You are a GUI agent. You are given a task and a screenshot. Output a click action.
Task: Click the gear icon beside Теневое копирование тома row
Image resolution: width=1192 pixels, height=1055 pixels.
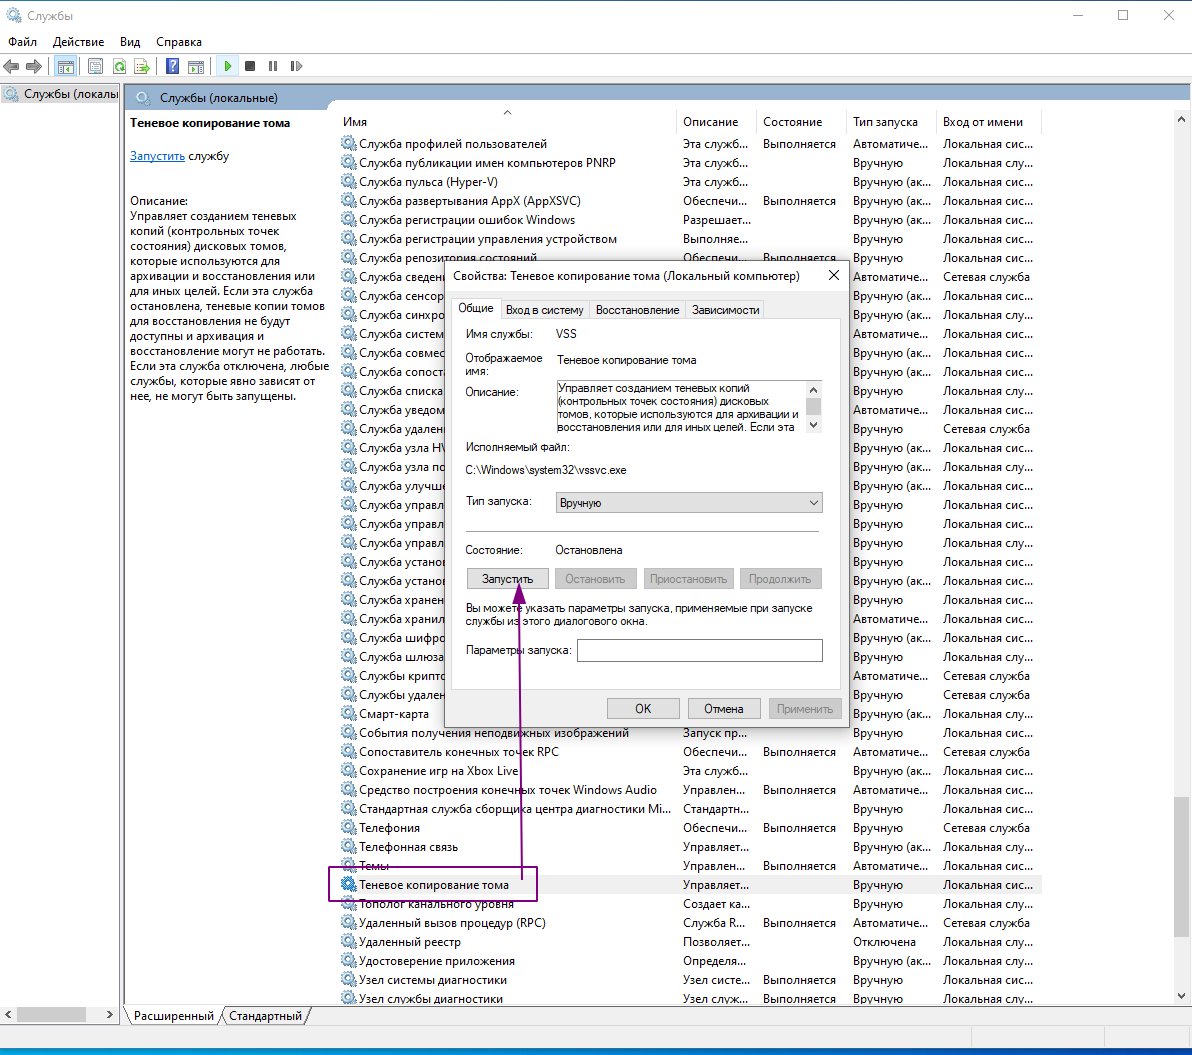pos(348,884)
